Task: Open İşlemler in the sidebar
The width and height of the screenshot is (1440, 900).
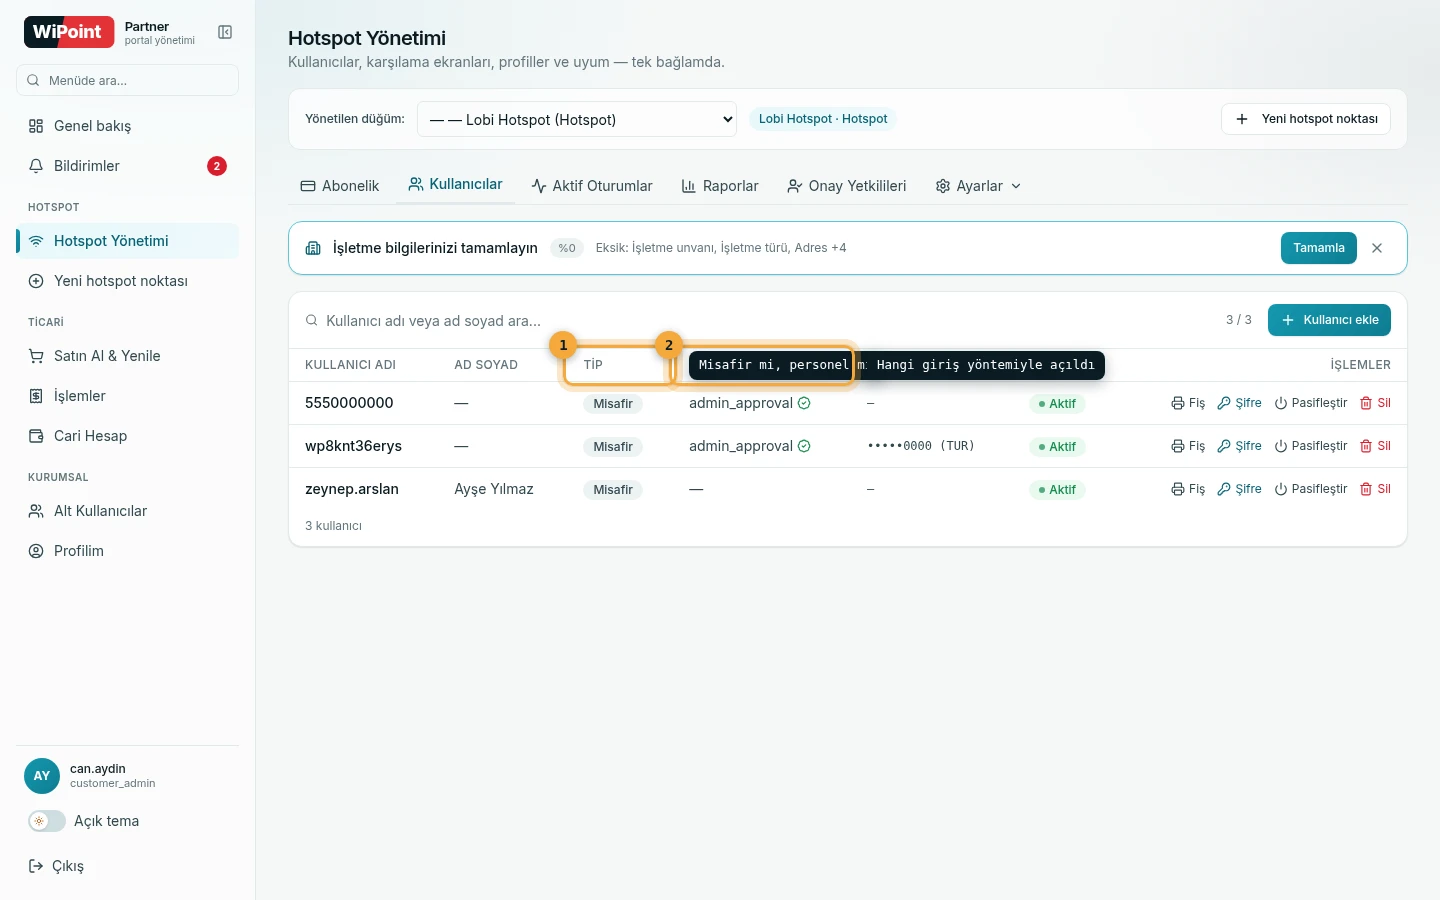Action: pyautogui.click(x=127, y=396)
